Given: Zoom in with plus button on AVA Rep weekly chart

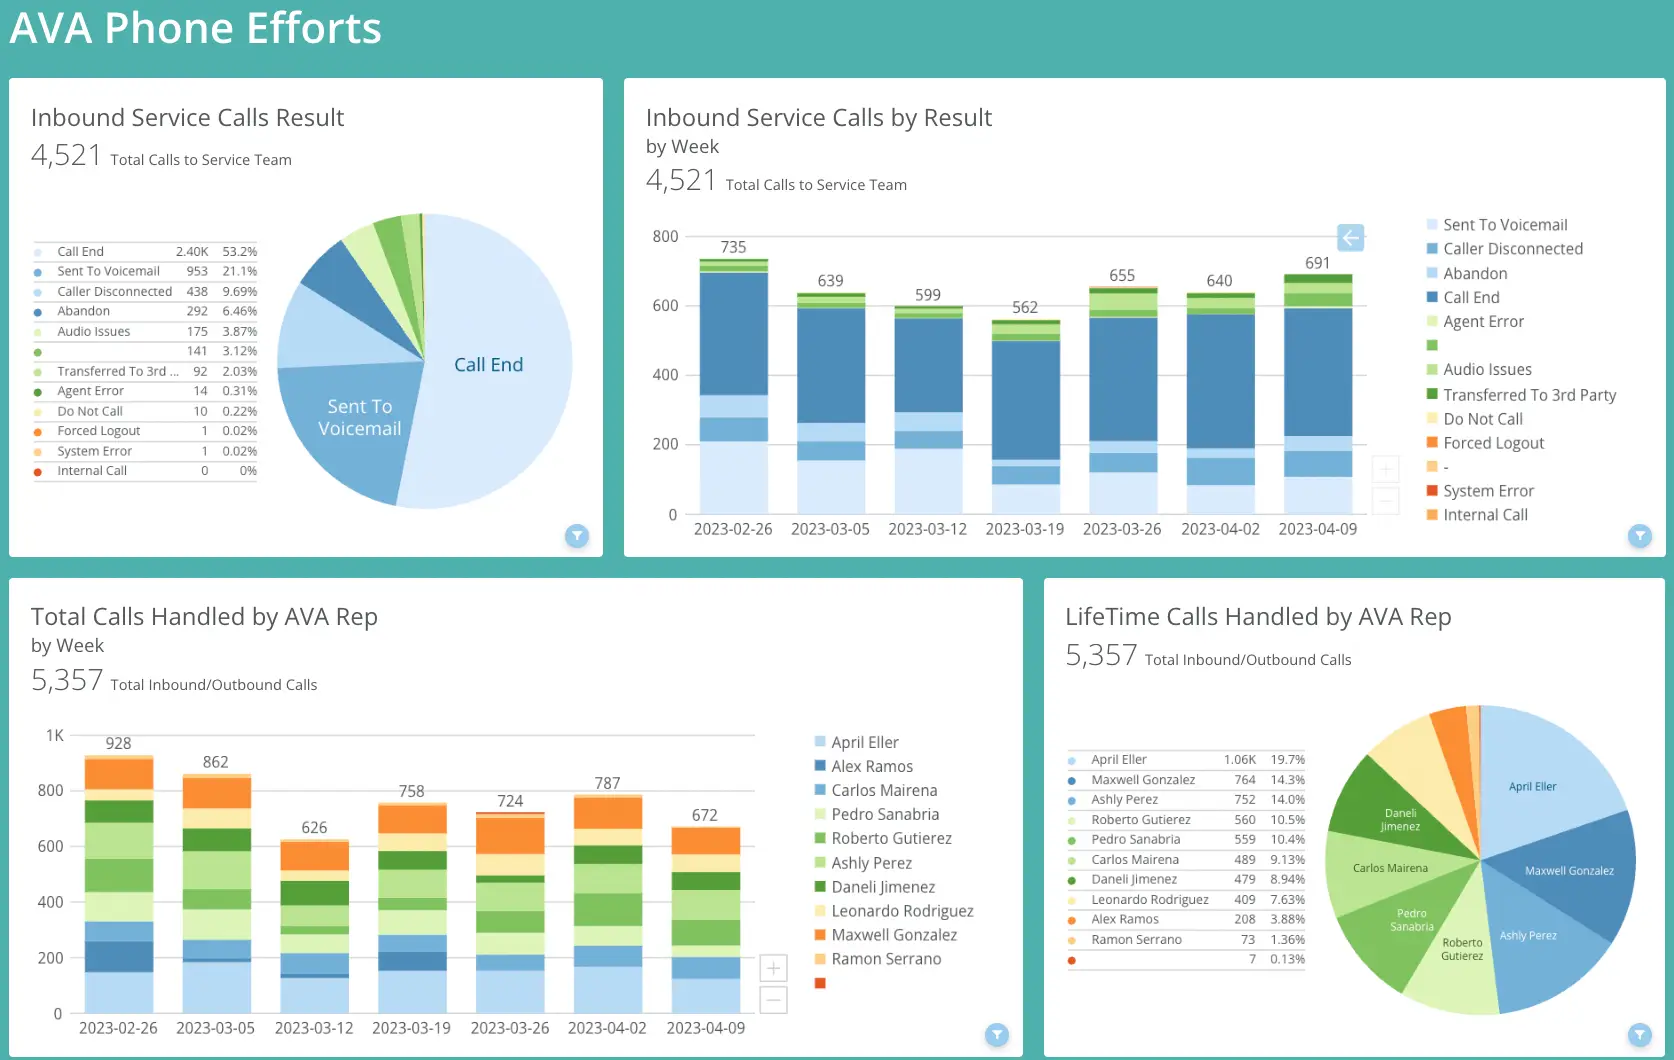Looking at the screenshot, I should click(774, 968).
